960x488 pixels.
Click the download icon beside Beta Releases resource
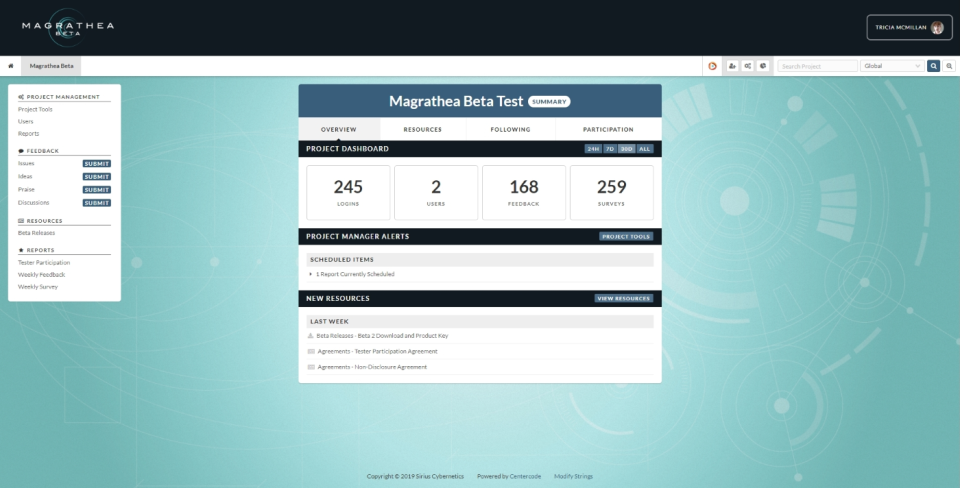coord(310,336)
